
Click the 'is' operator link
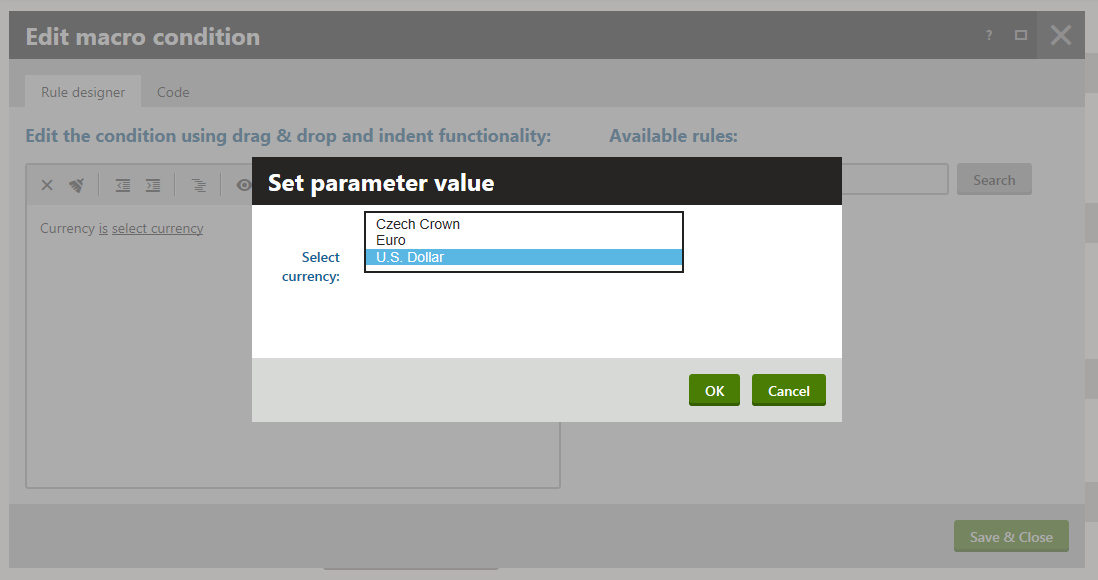coord(103,228)
